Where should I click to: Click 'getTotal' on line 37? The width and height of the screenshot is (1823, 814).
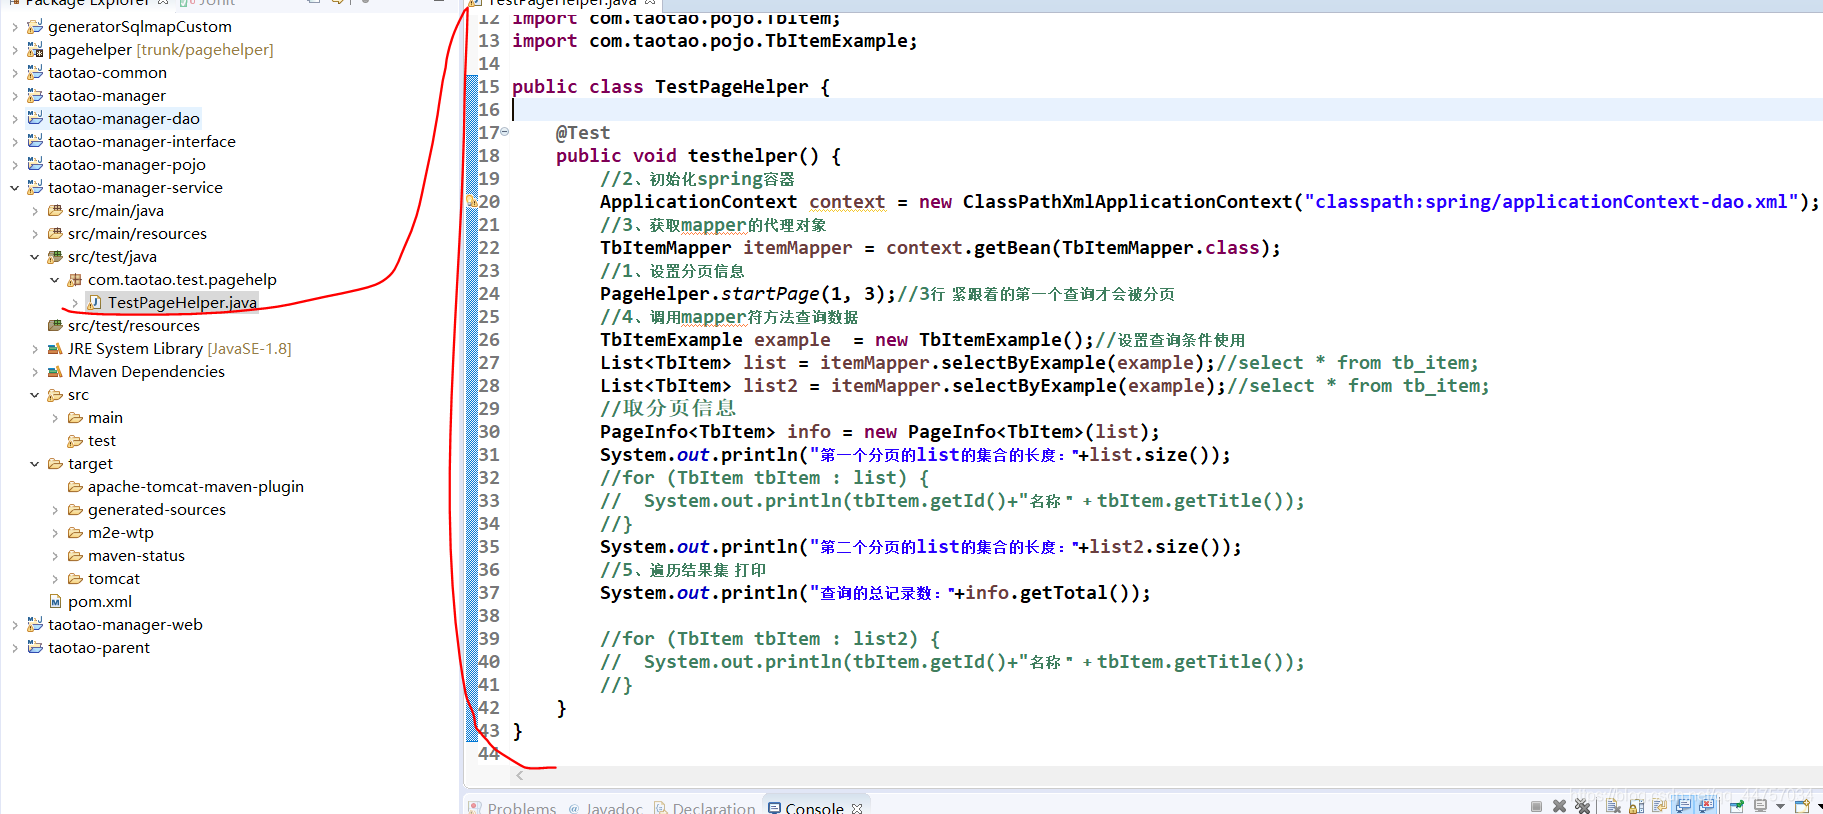pyautogui.click(x=1063, y=593)
